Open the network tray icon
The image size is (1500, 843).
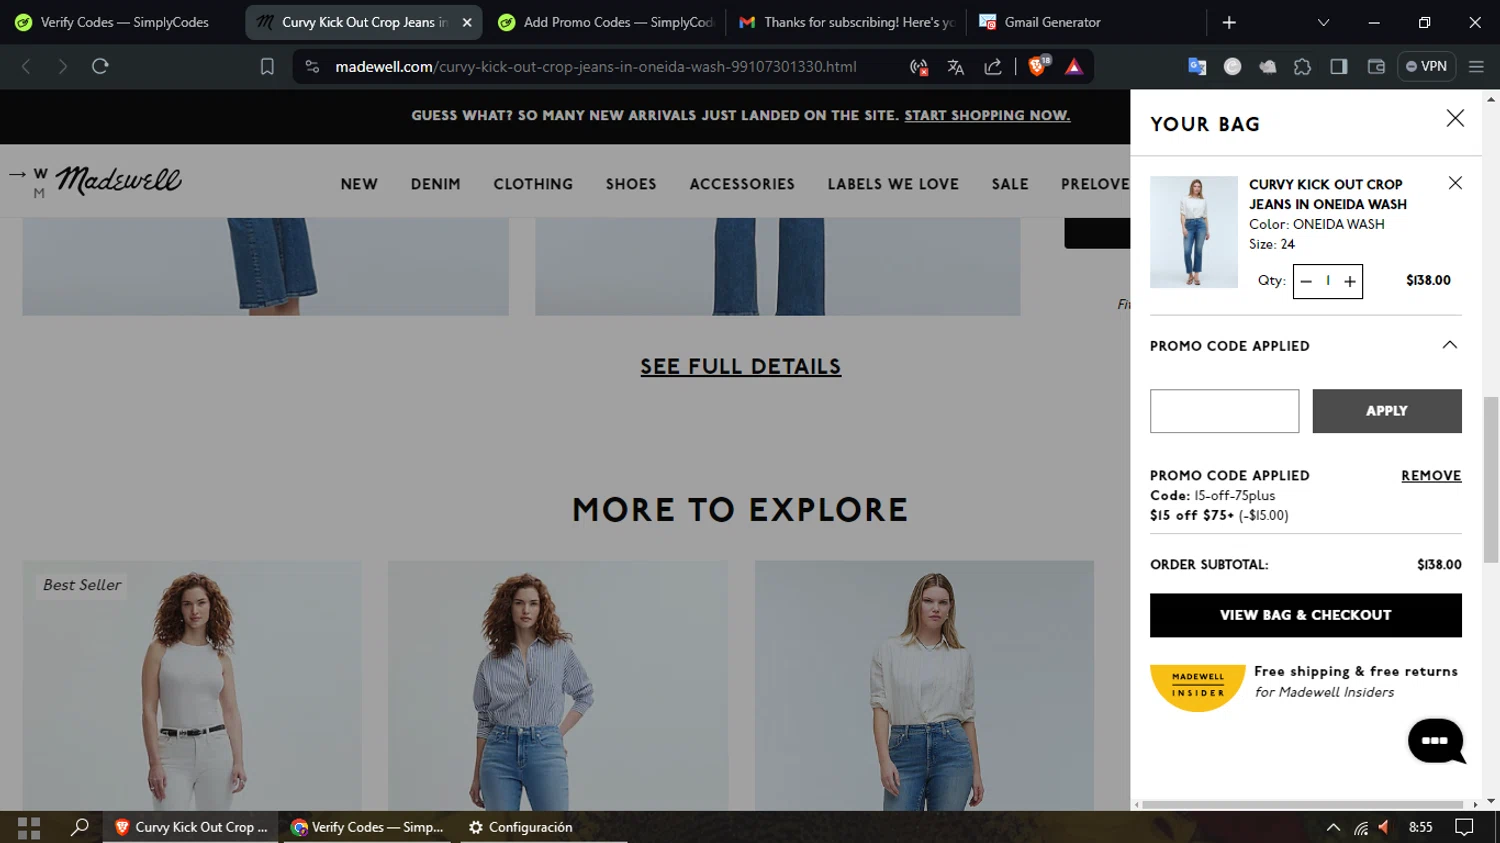click(1360, 827)
